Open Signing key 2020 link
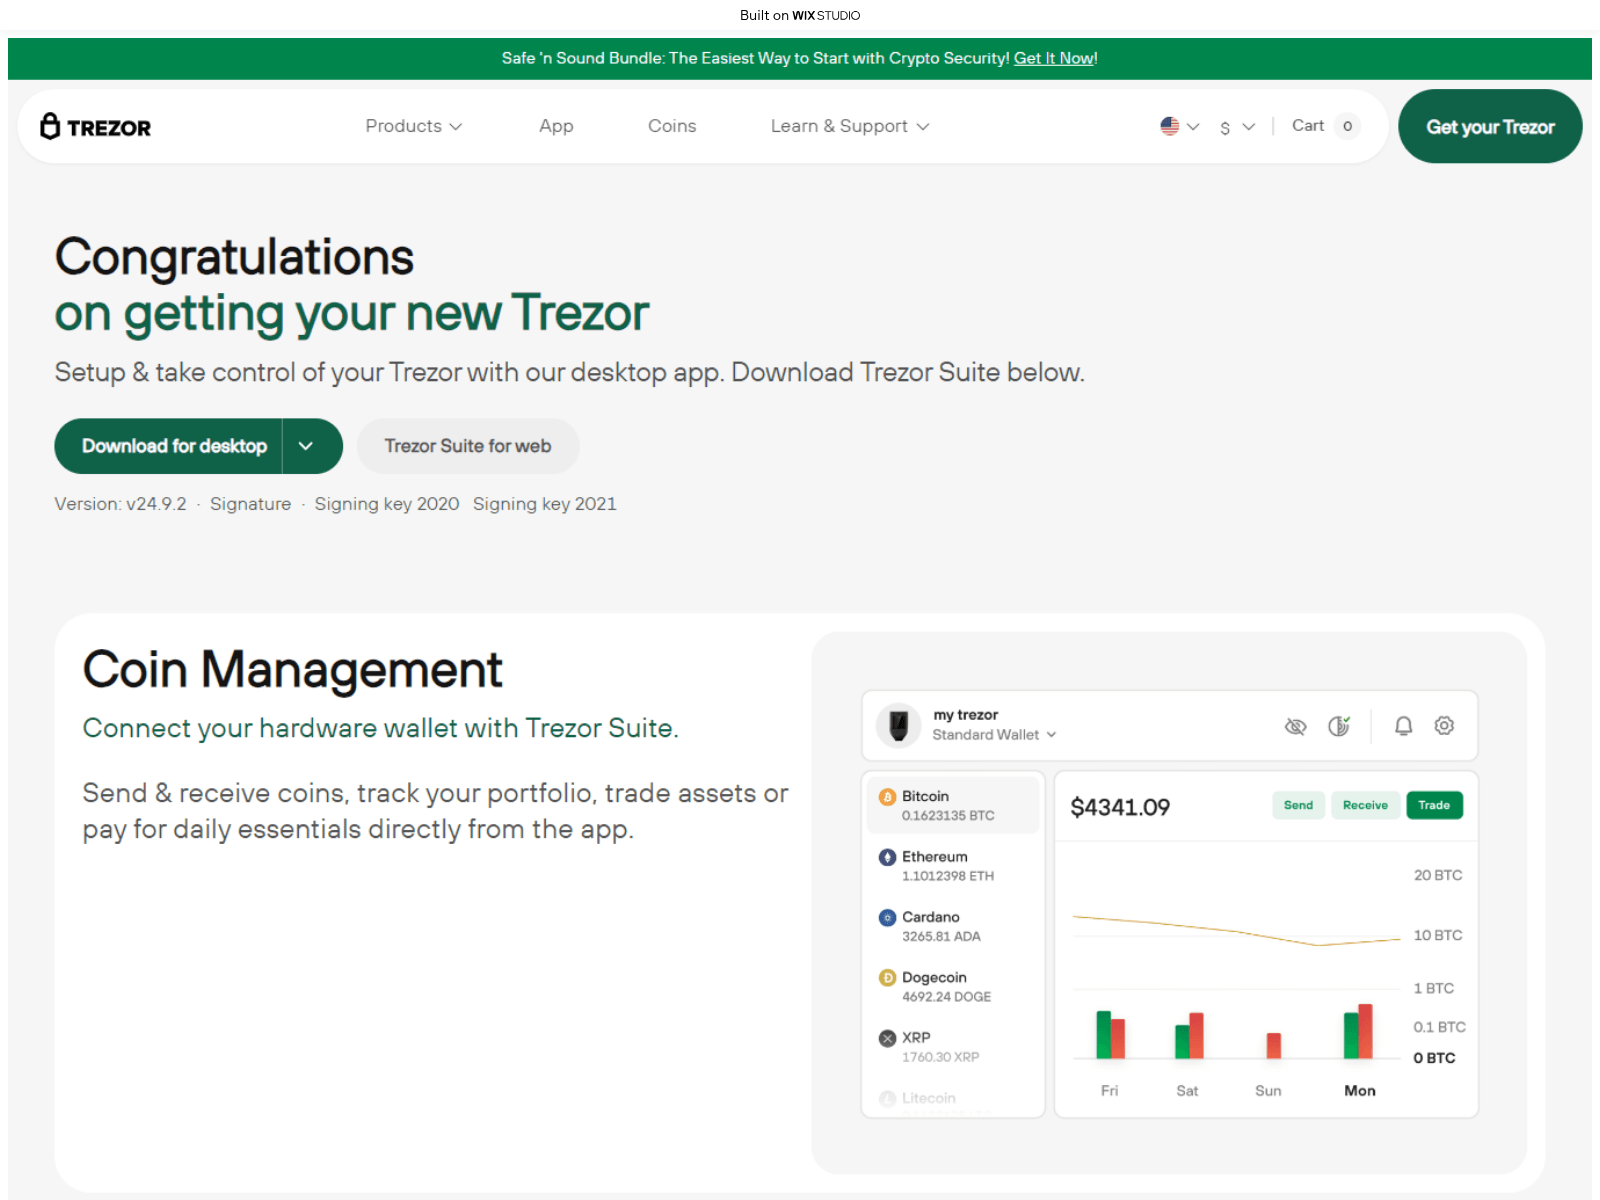This screenshot has height=1200, width=1600. (x=387, y=504)
